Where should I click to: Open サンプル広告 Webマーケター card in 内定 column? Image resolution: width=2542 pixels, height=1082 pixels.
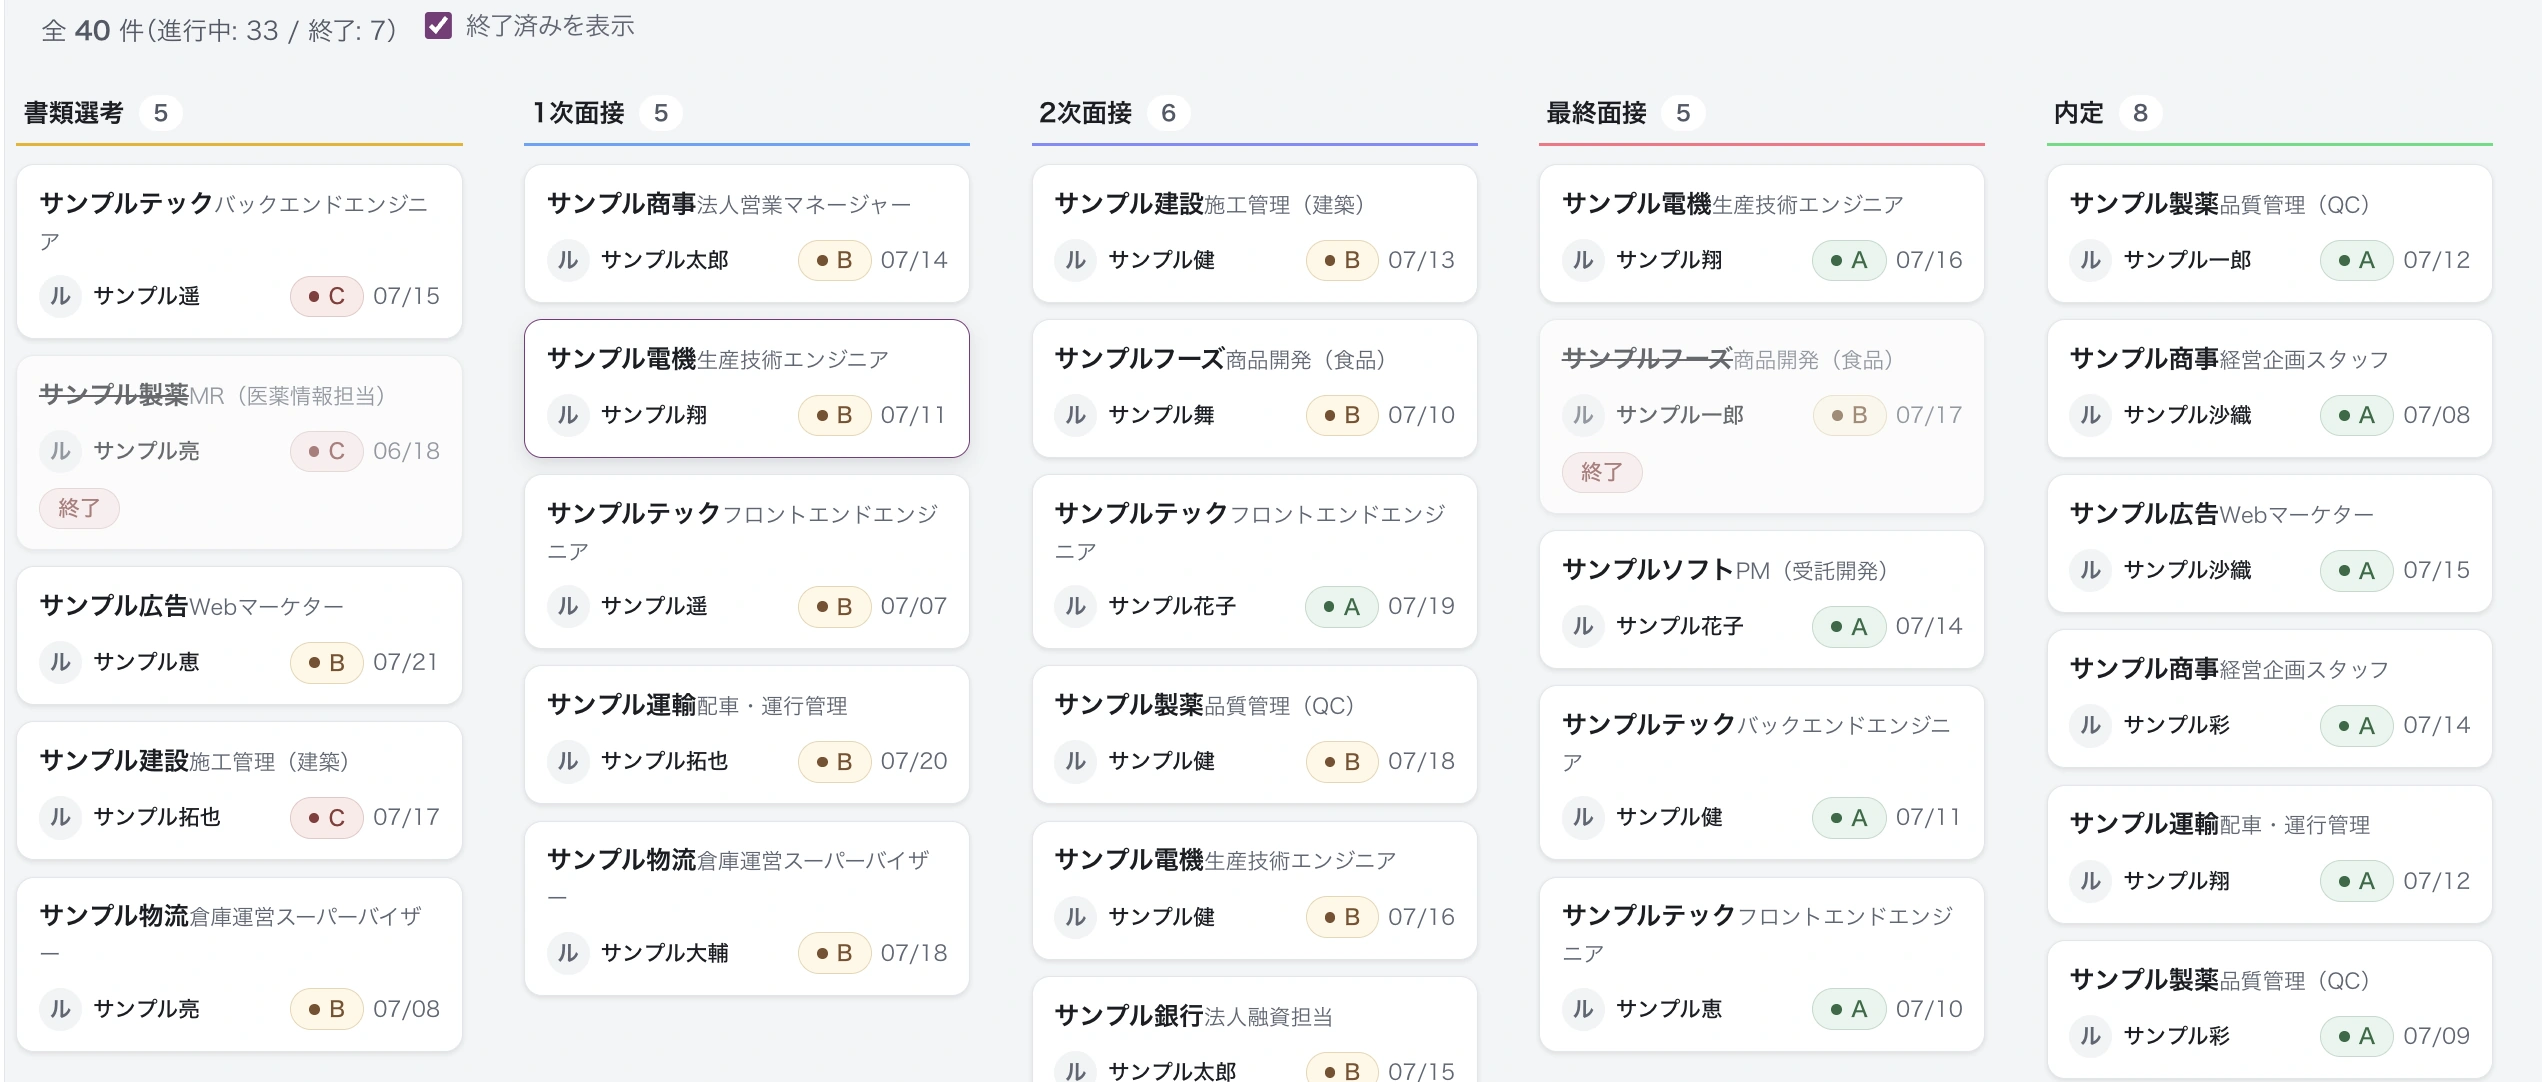tap(2270, 543)
